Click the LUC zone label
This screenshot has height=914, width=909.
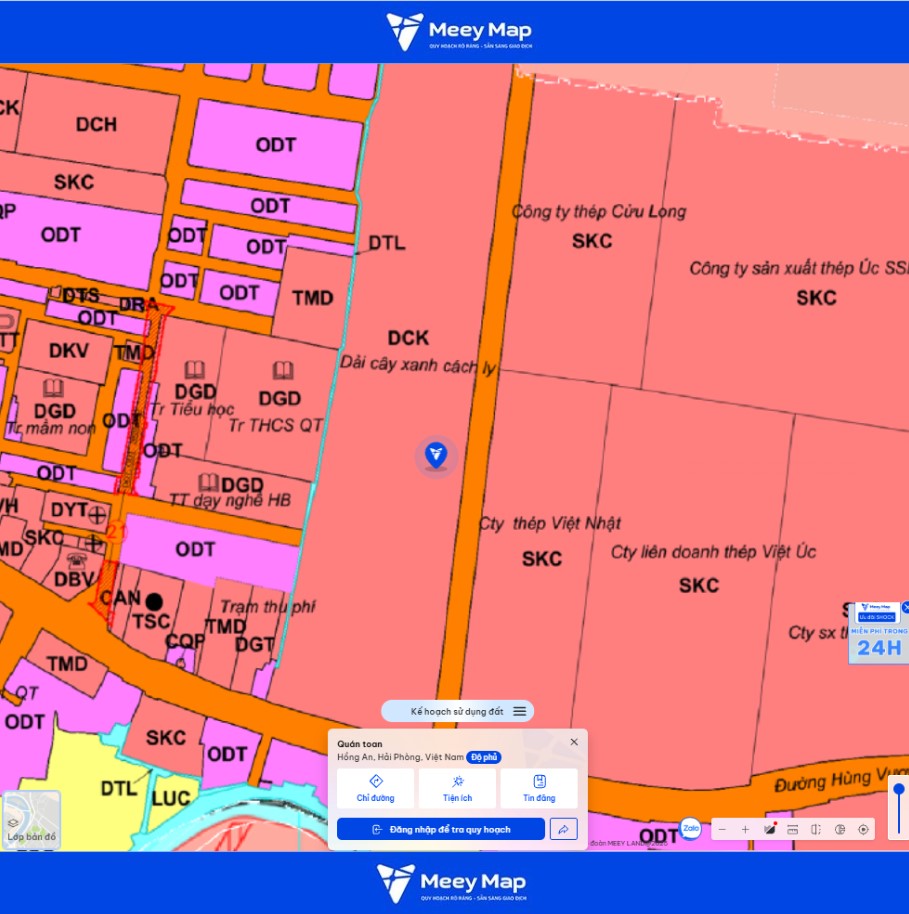[x=171, y=798]
